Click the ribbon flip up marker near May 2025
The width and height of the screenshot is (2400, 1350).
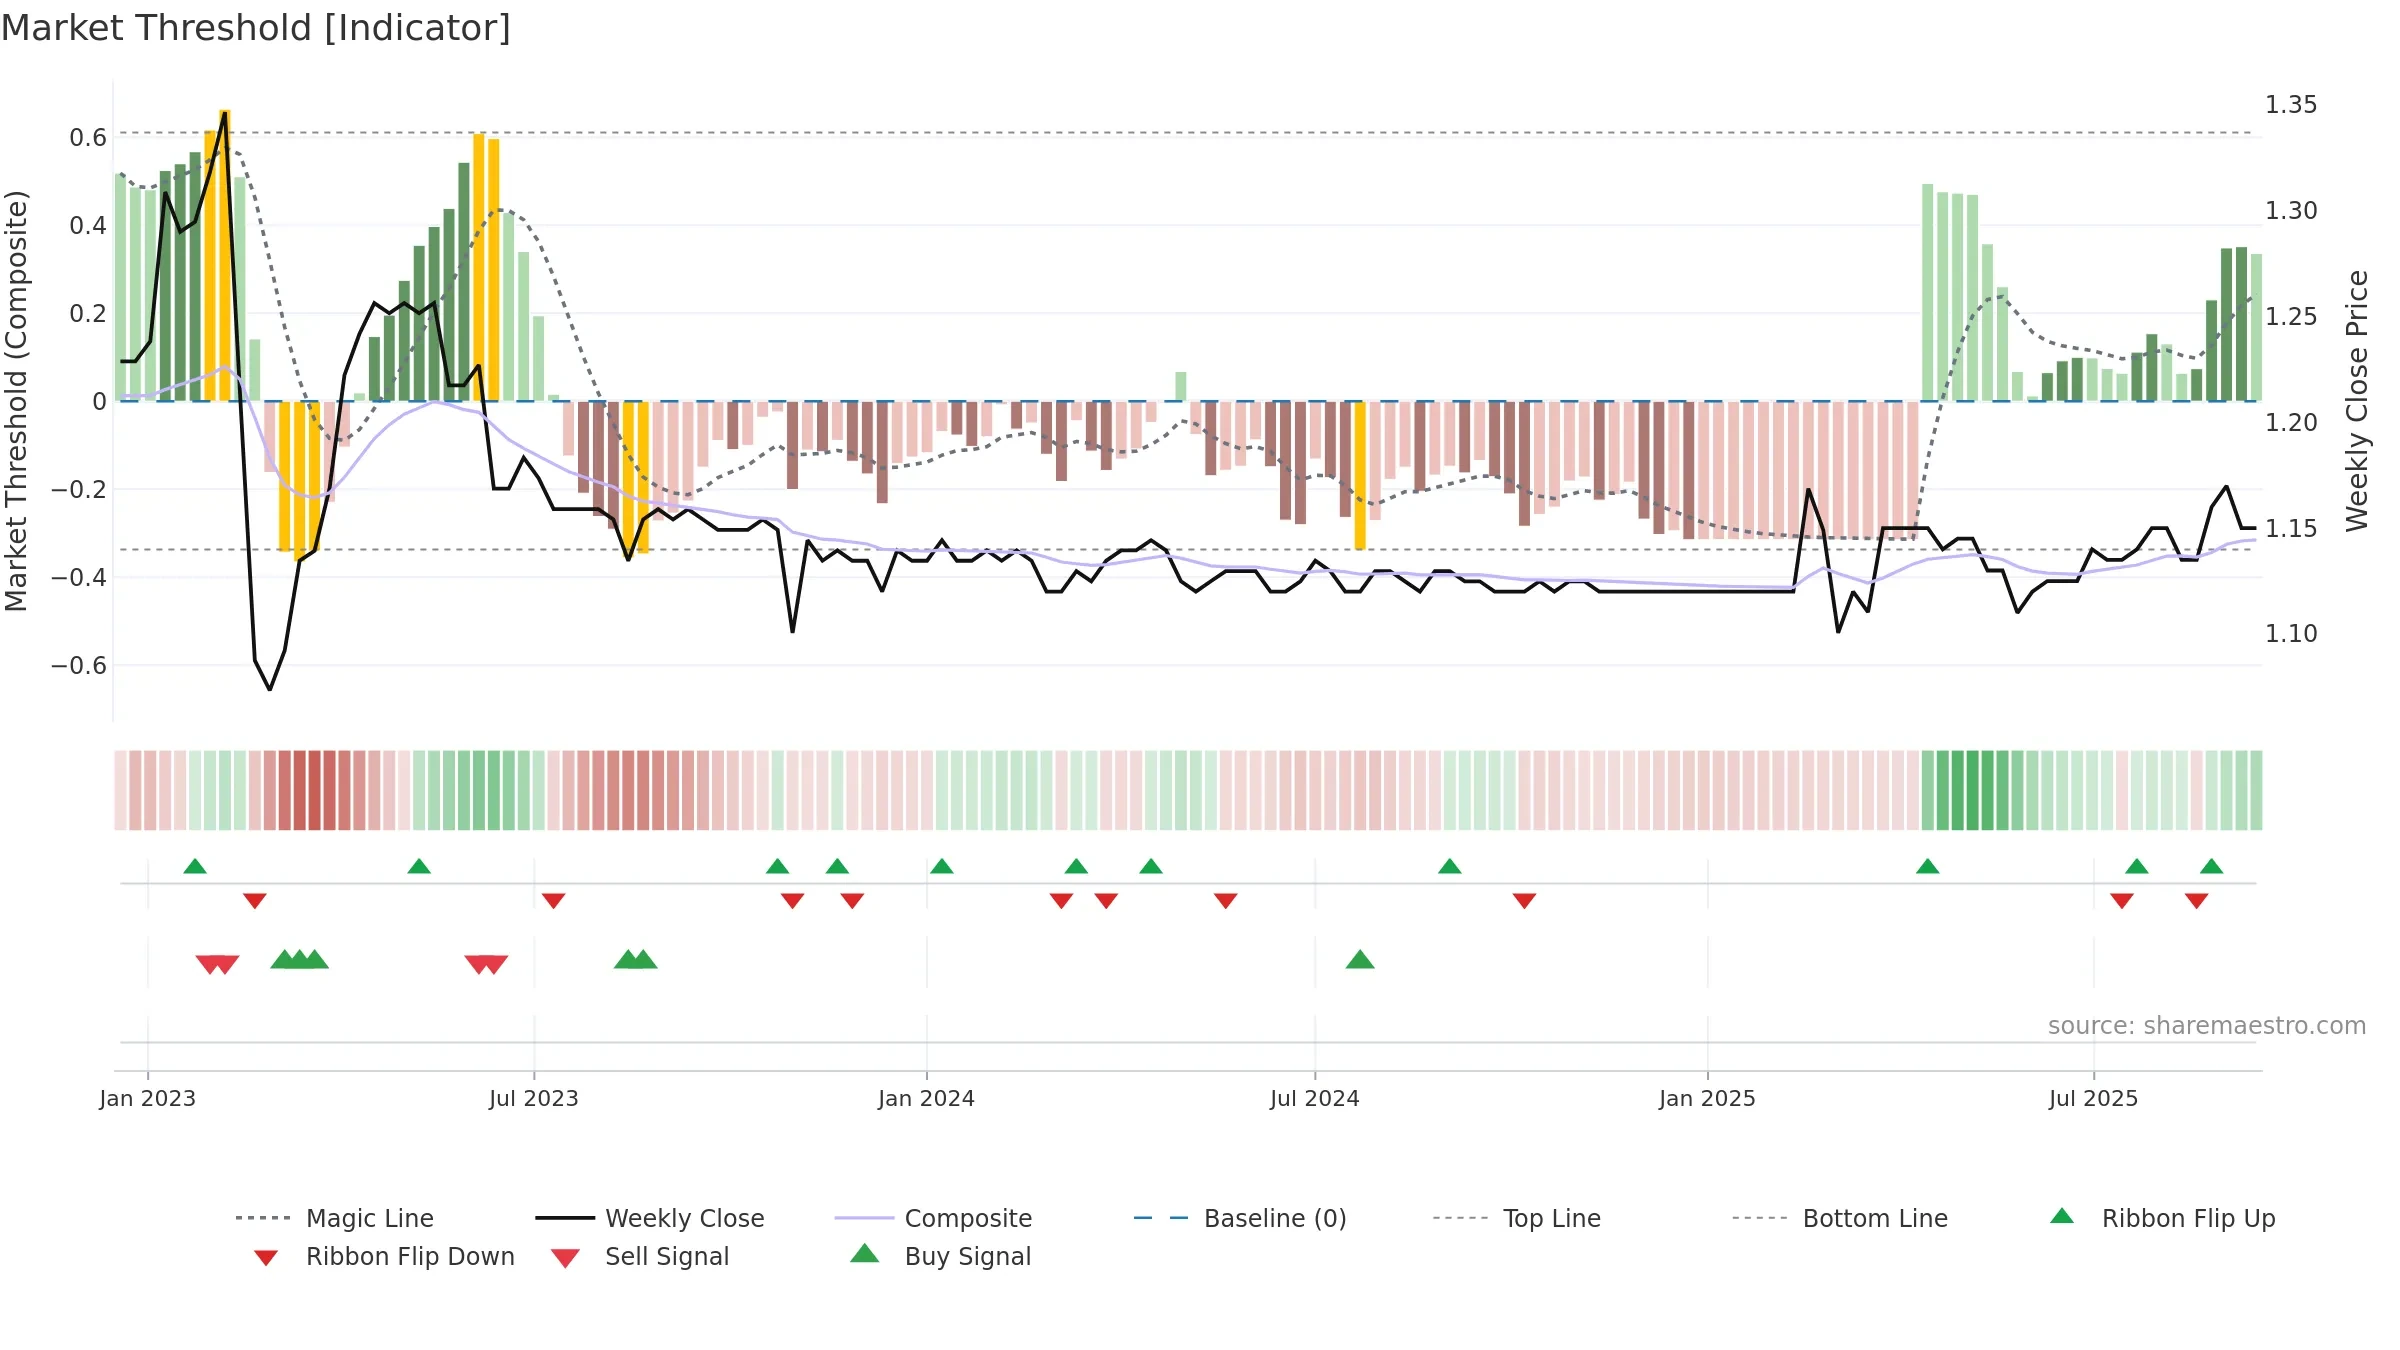click(1928, 866)
